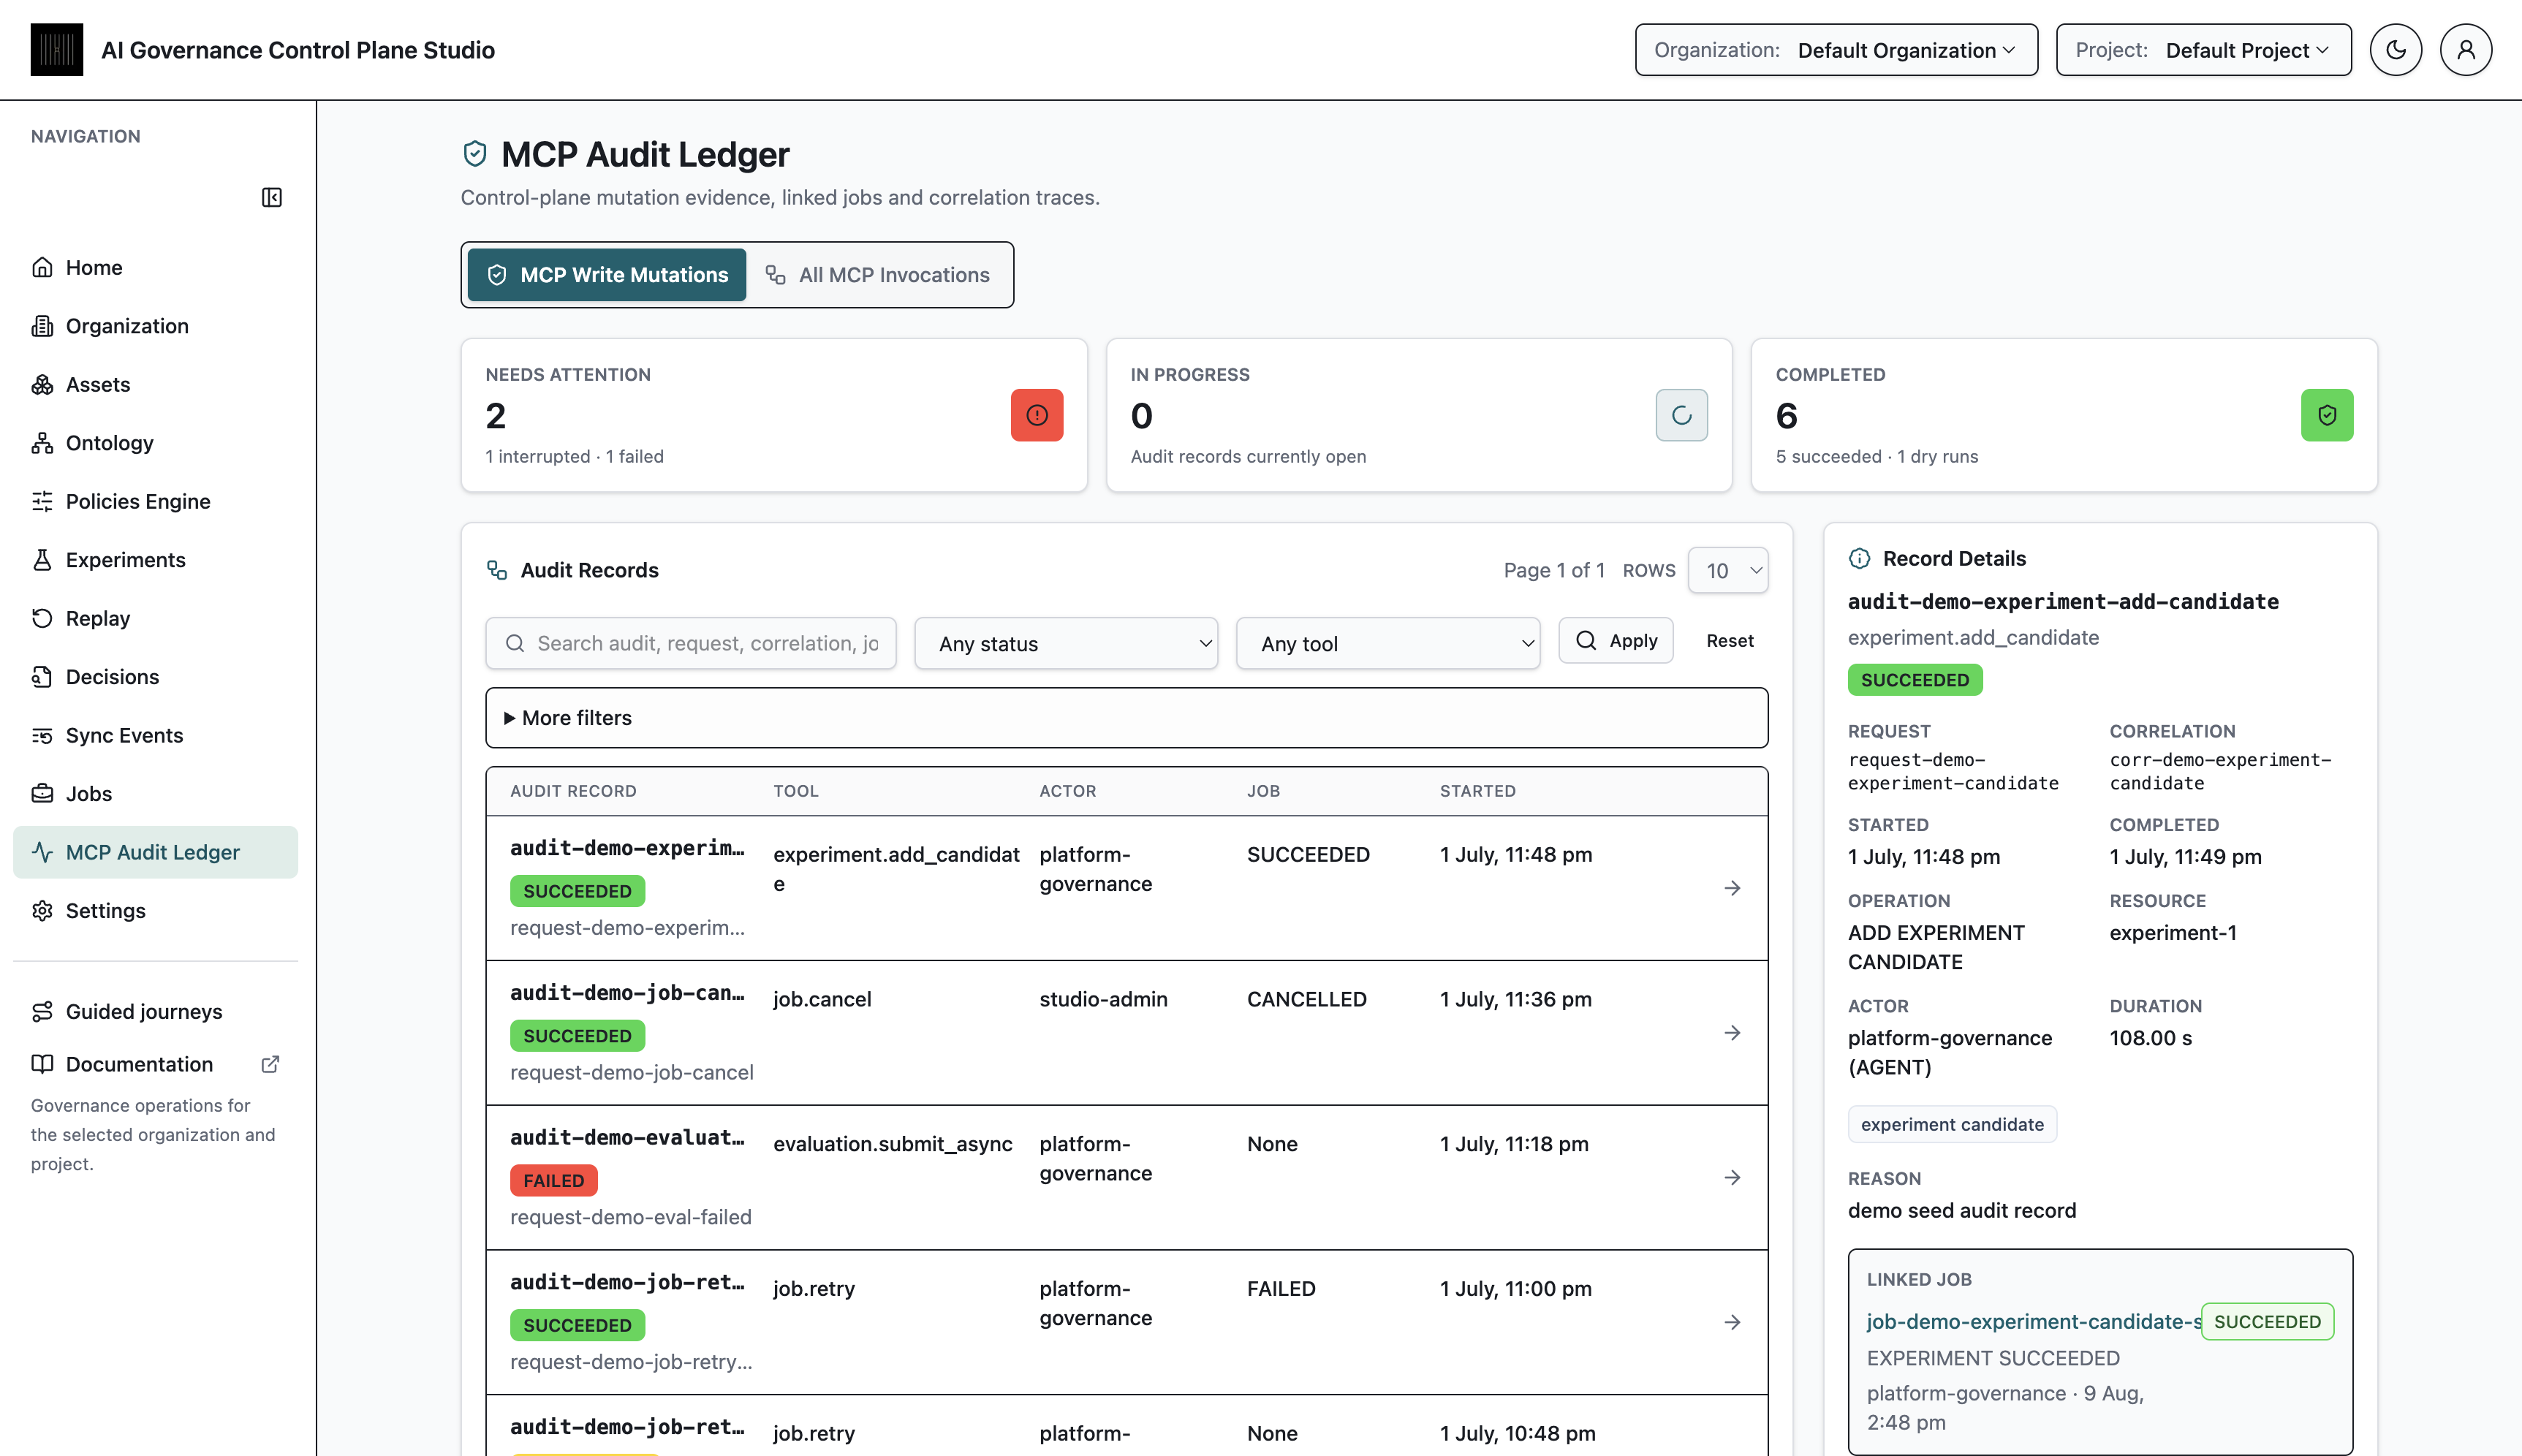Click the Settings gear icon

click(x=42, y=911)
